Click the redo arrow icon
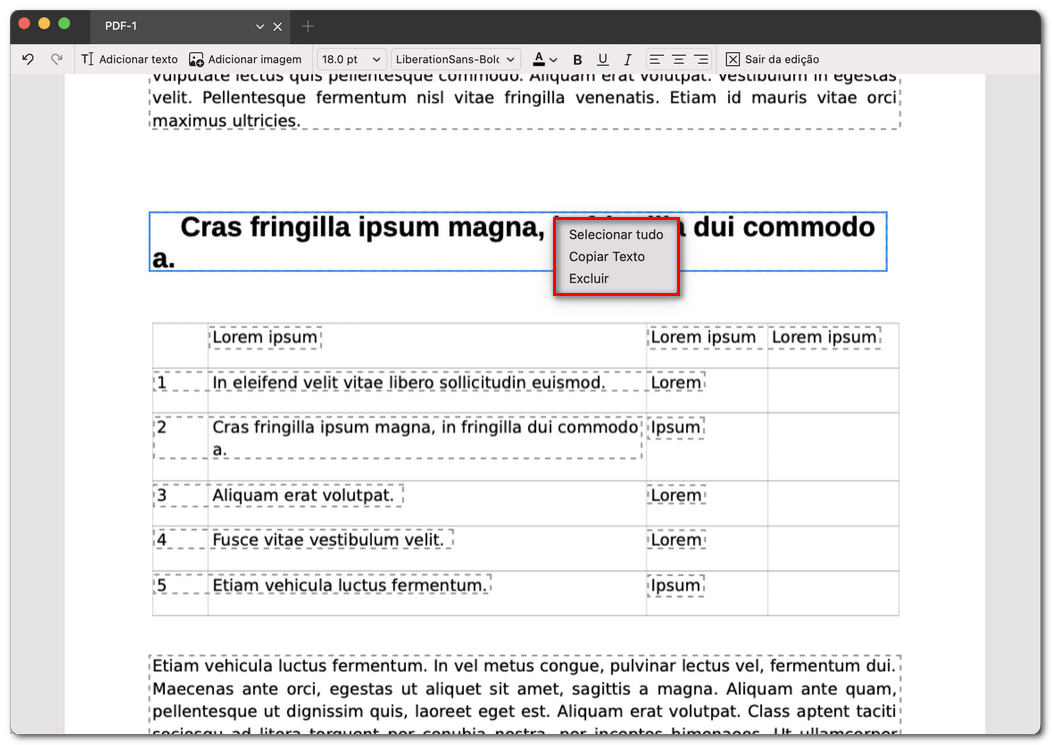The height and width of the screenshot is (745, 1052). click(57, 59)
